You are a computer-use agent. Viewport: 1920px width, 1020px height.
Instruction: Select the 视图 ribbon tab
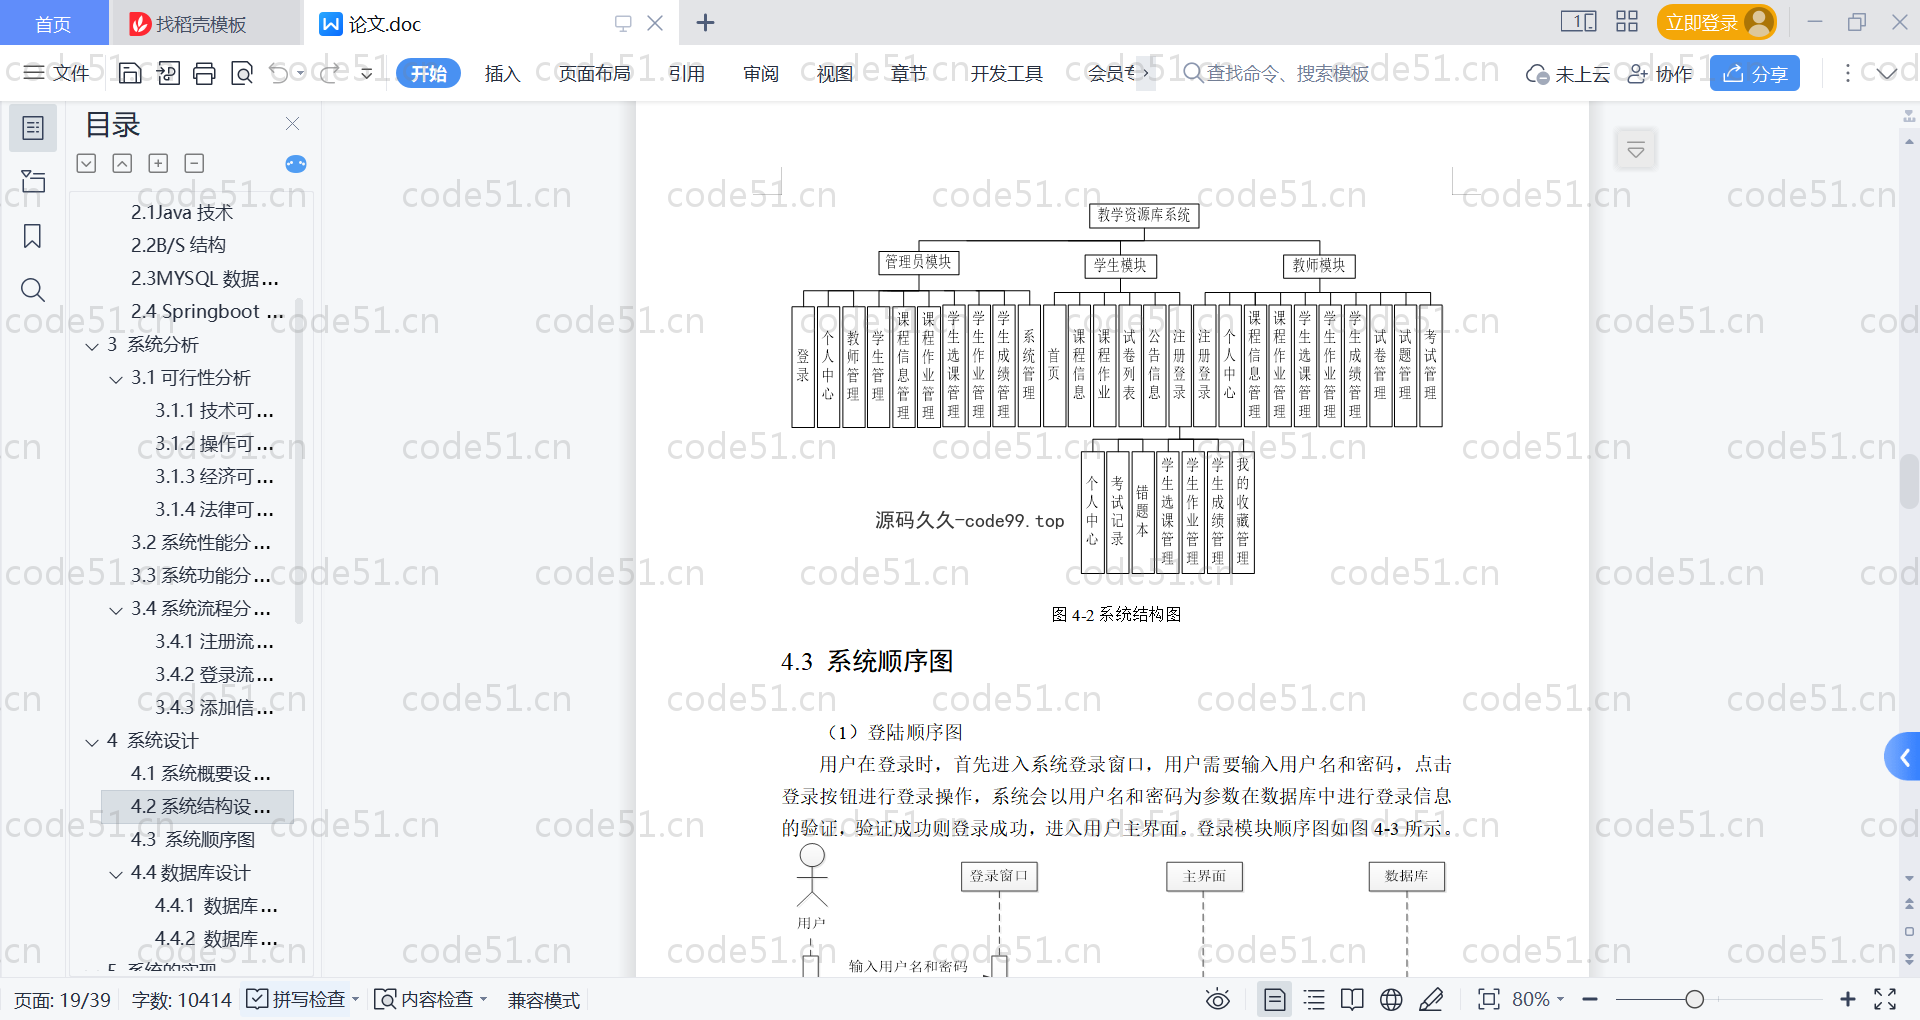click(x=835, y=73)
